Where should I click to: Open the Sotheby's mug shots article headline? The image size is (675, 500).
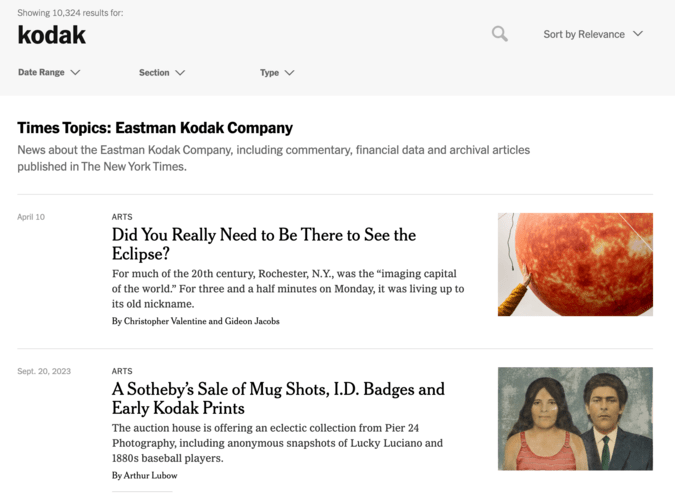[278, 398]
